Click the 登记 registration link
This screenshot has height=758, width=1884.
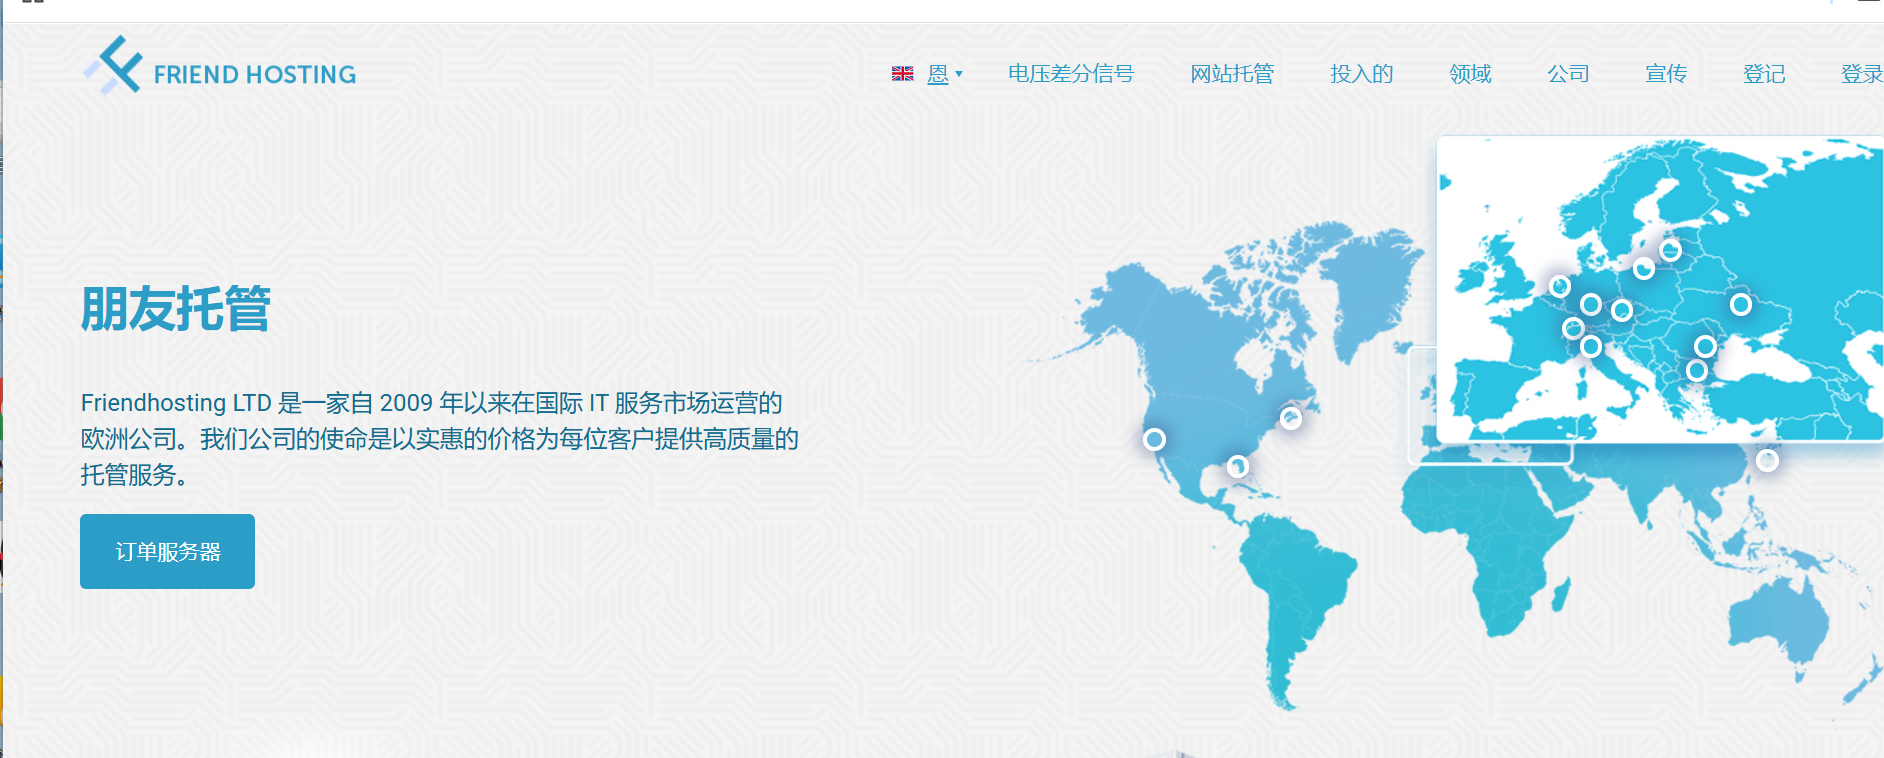tap(1763, 74)
